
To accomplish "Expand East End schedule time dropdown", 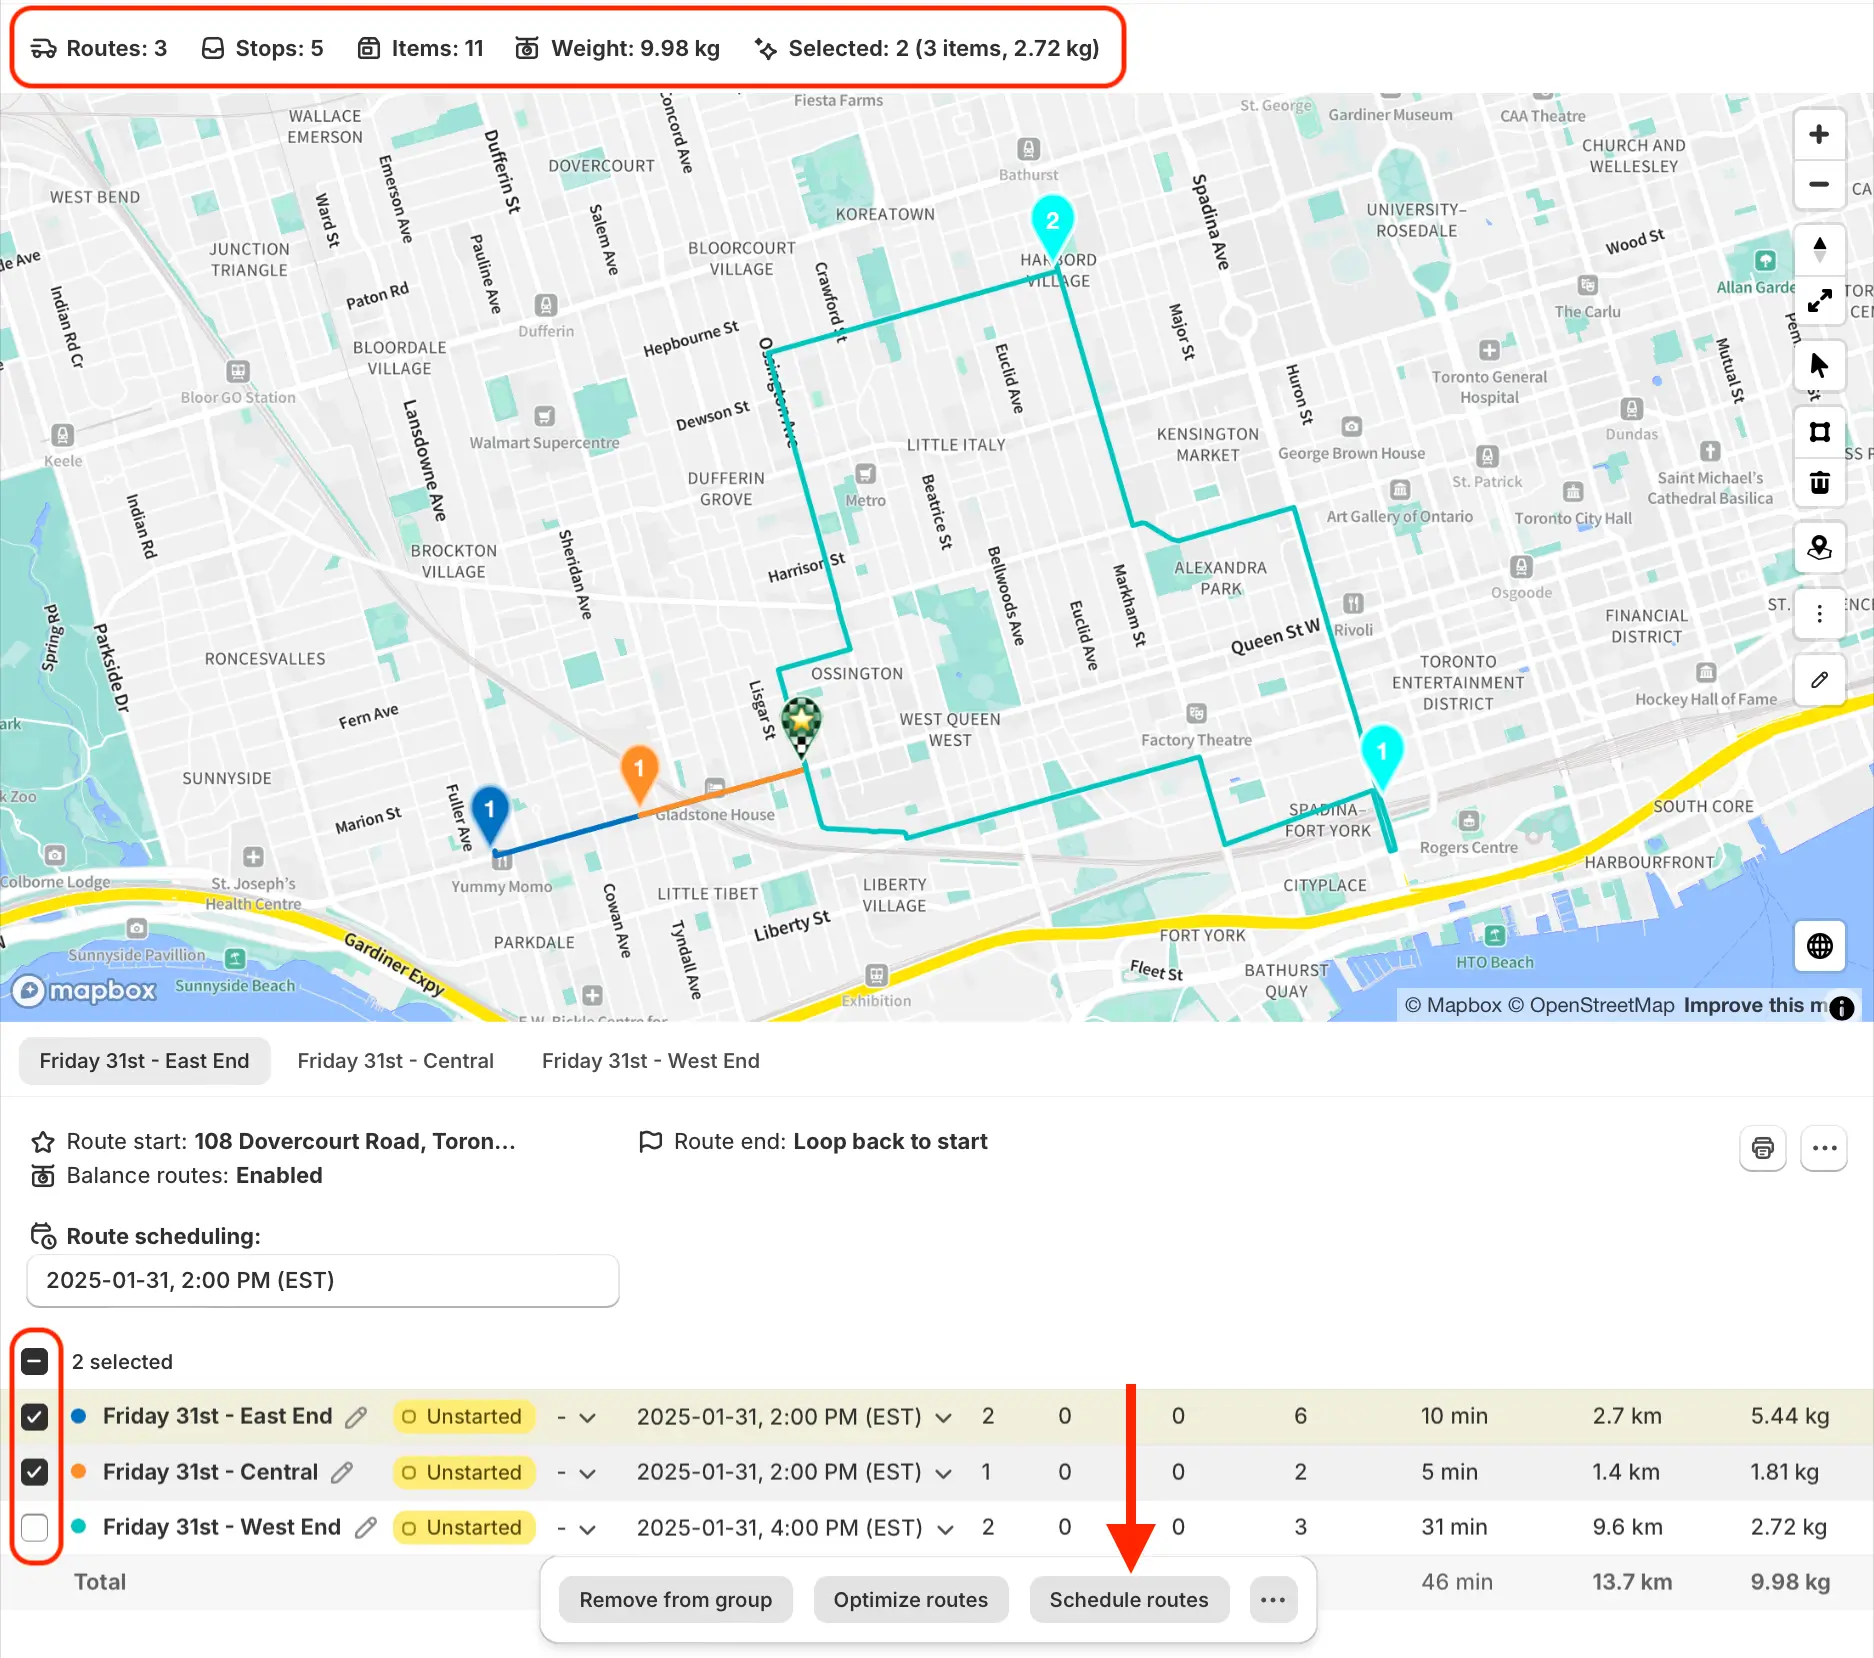I will point(943,1418).
